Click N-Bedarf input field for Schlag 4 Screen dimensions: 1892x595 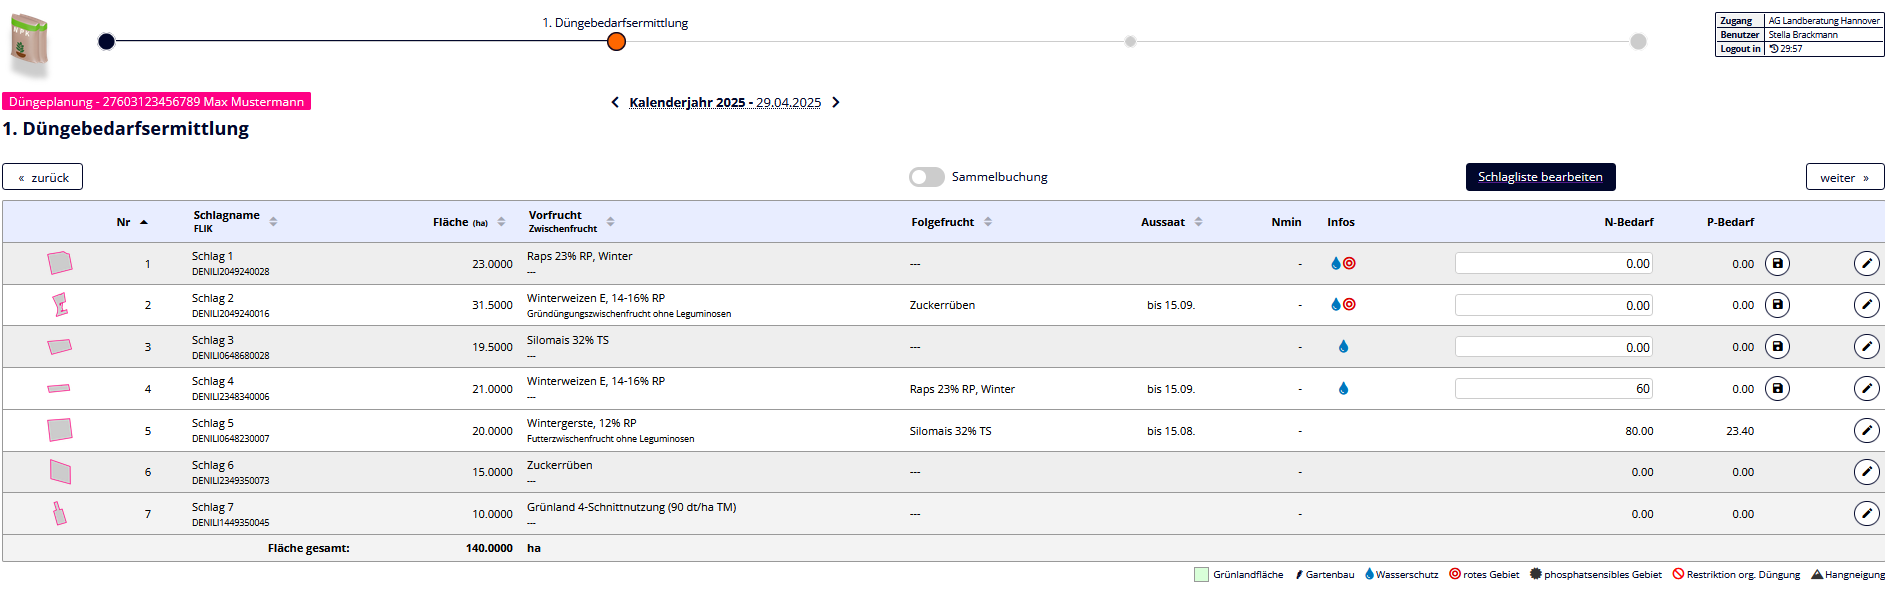(x=1553, y=389)
